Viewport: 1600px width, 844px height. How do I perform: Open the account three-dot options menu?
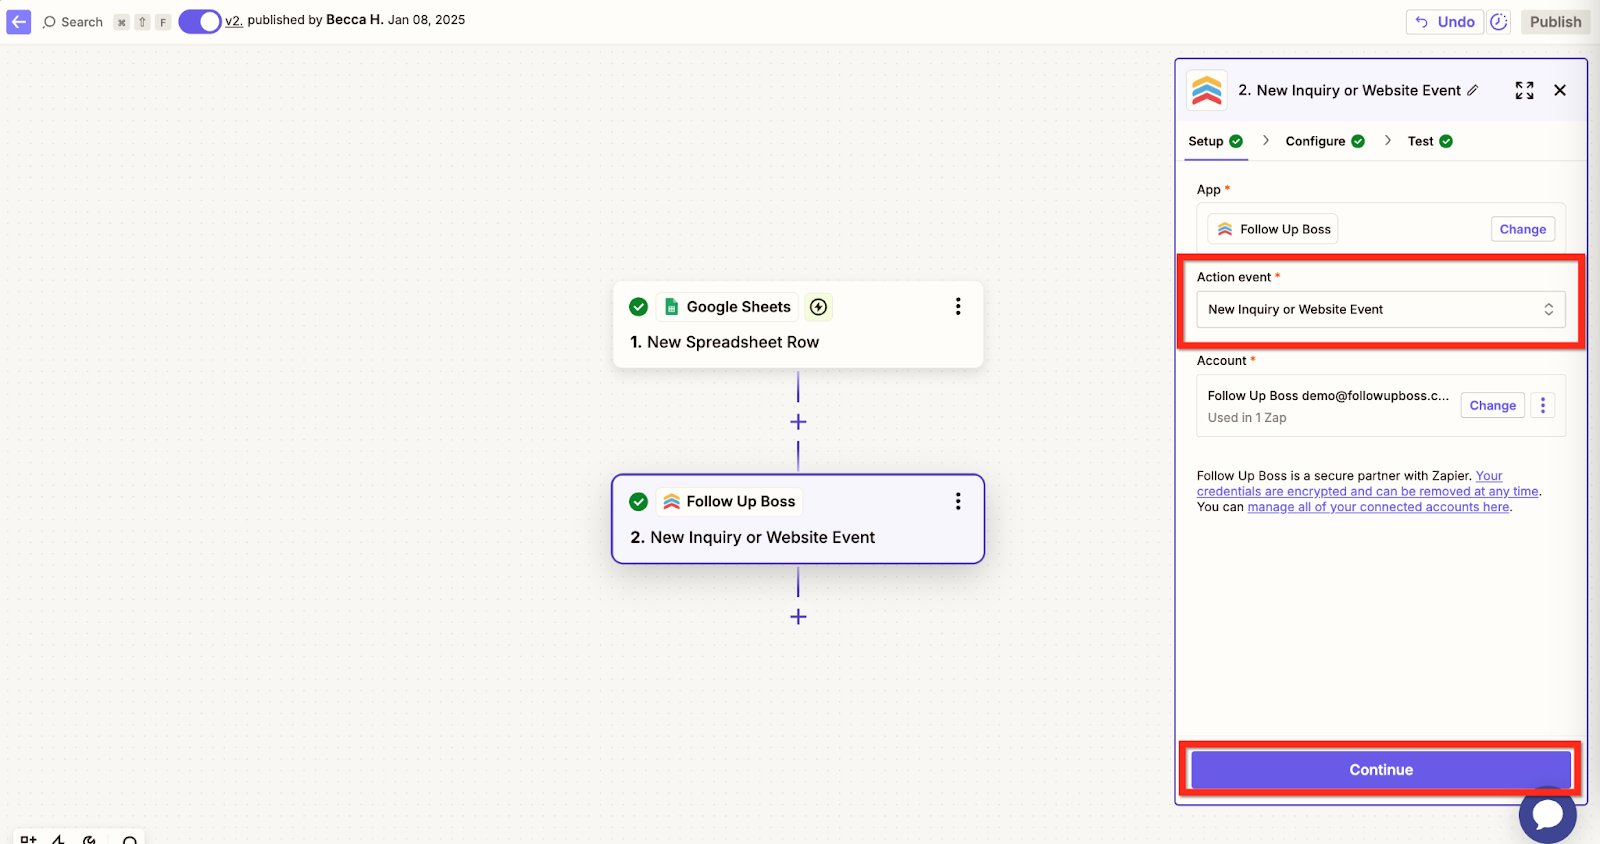pyautogui.click(x=1543, y=405)
